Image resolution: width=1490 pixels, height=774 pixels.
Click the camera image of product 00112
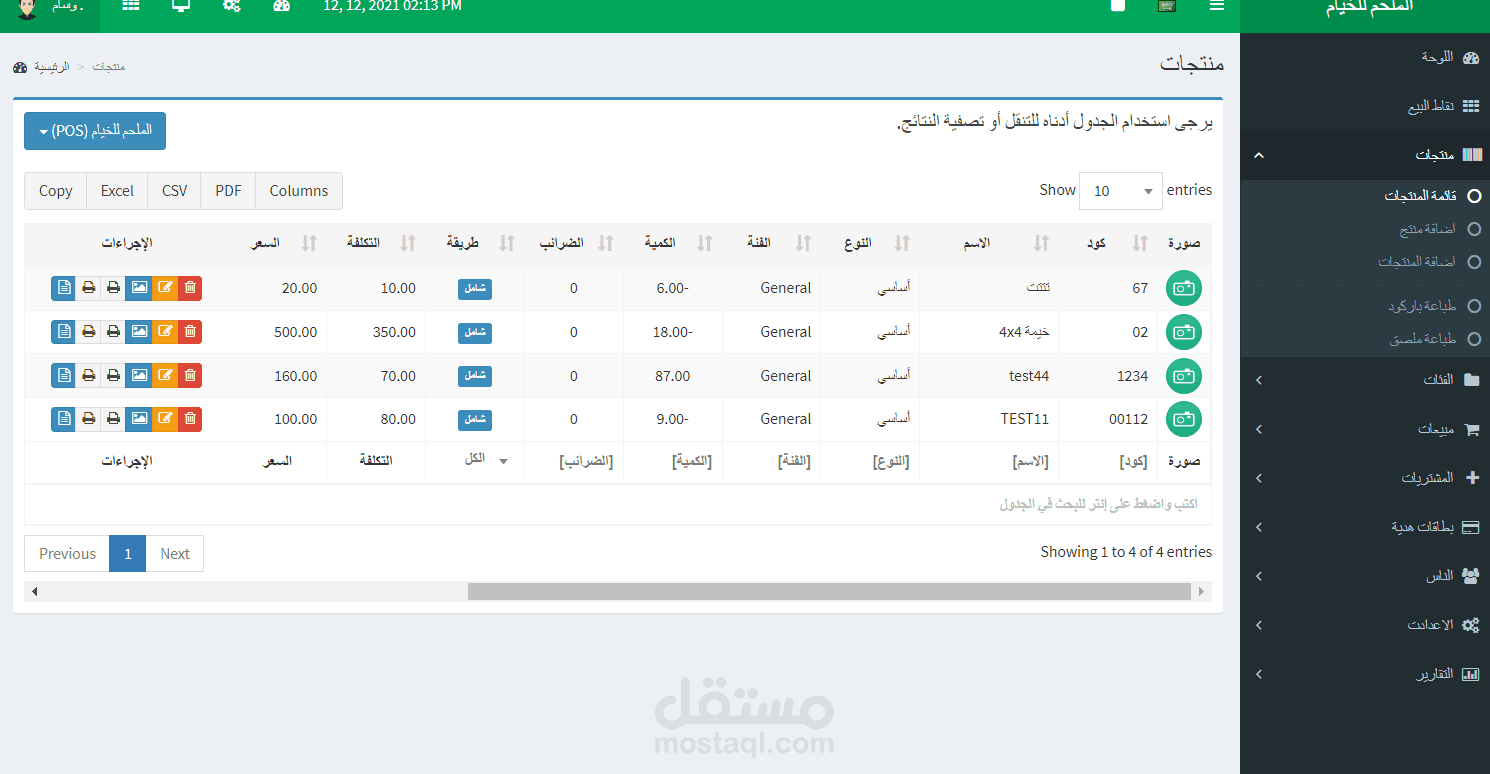1184,420
